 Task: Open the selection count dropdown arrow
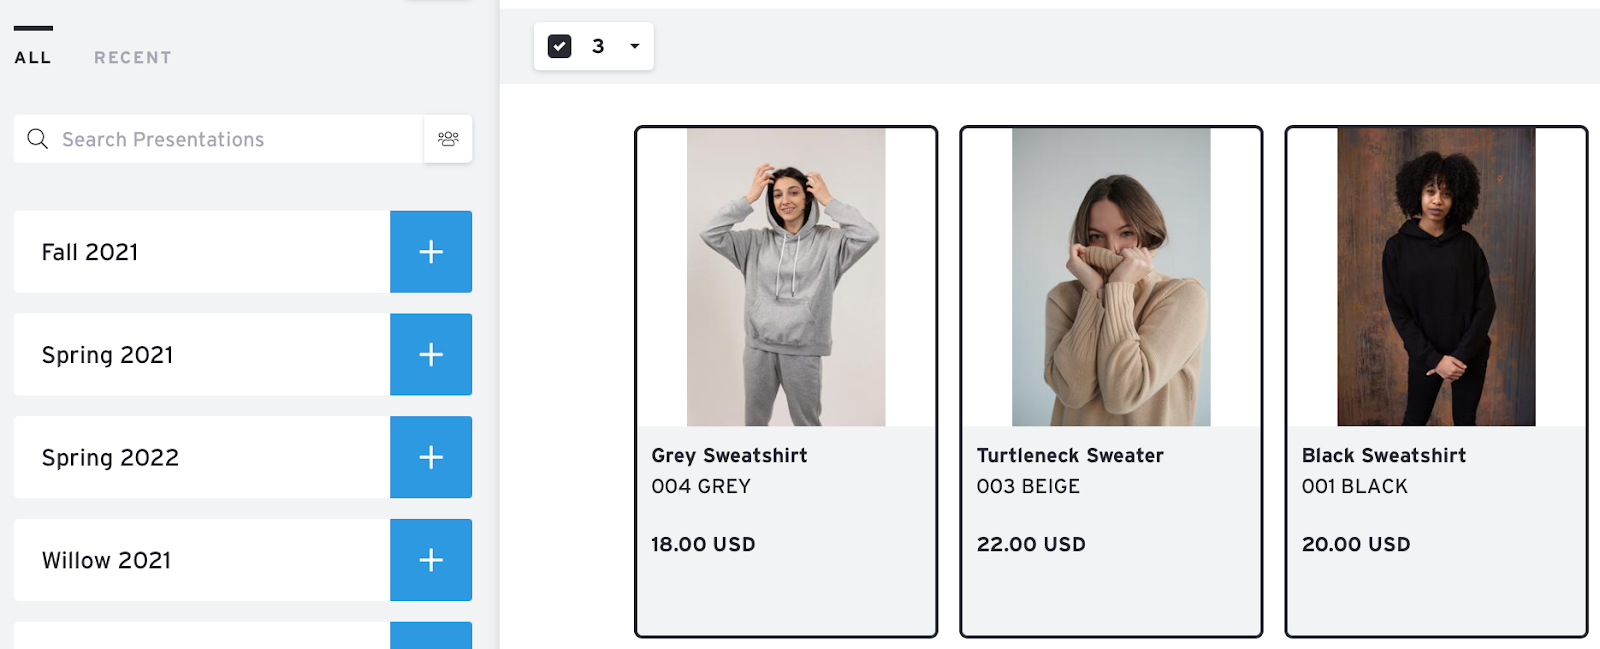[635, 46]
